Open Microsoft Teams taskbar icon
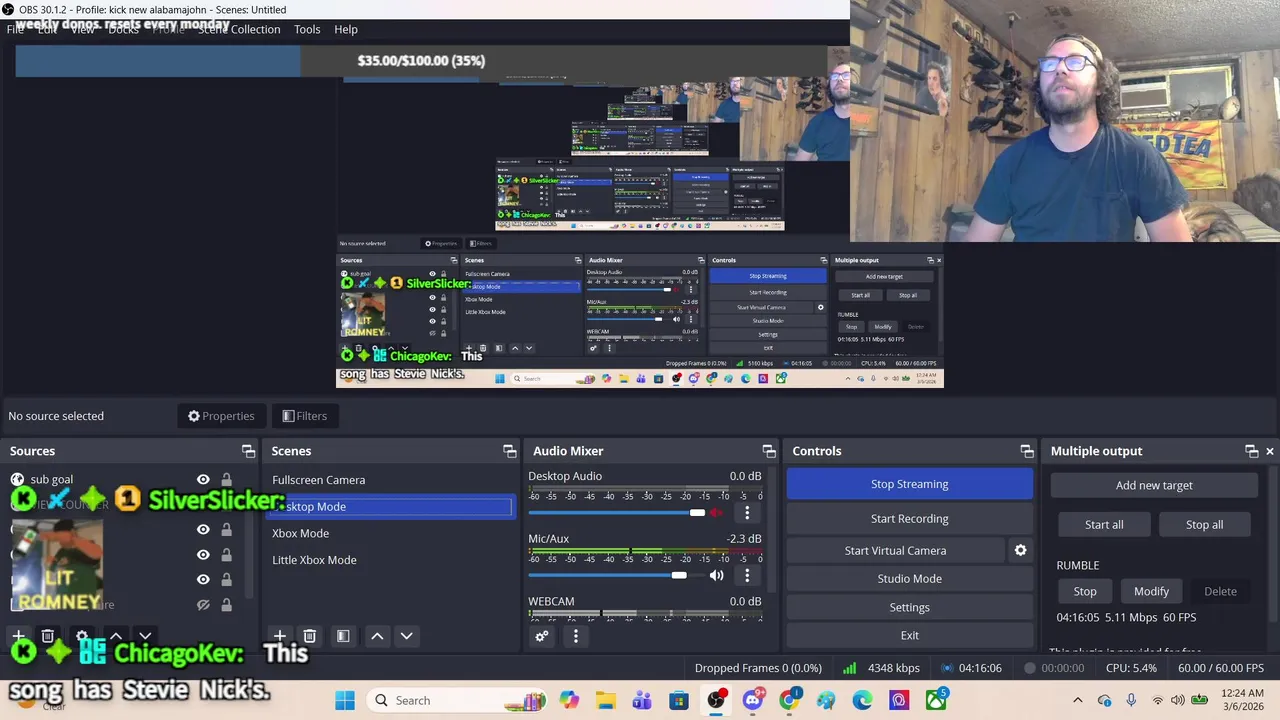 coord(642,700)
